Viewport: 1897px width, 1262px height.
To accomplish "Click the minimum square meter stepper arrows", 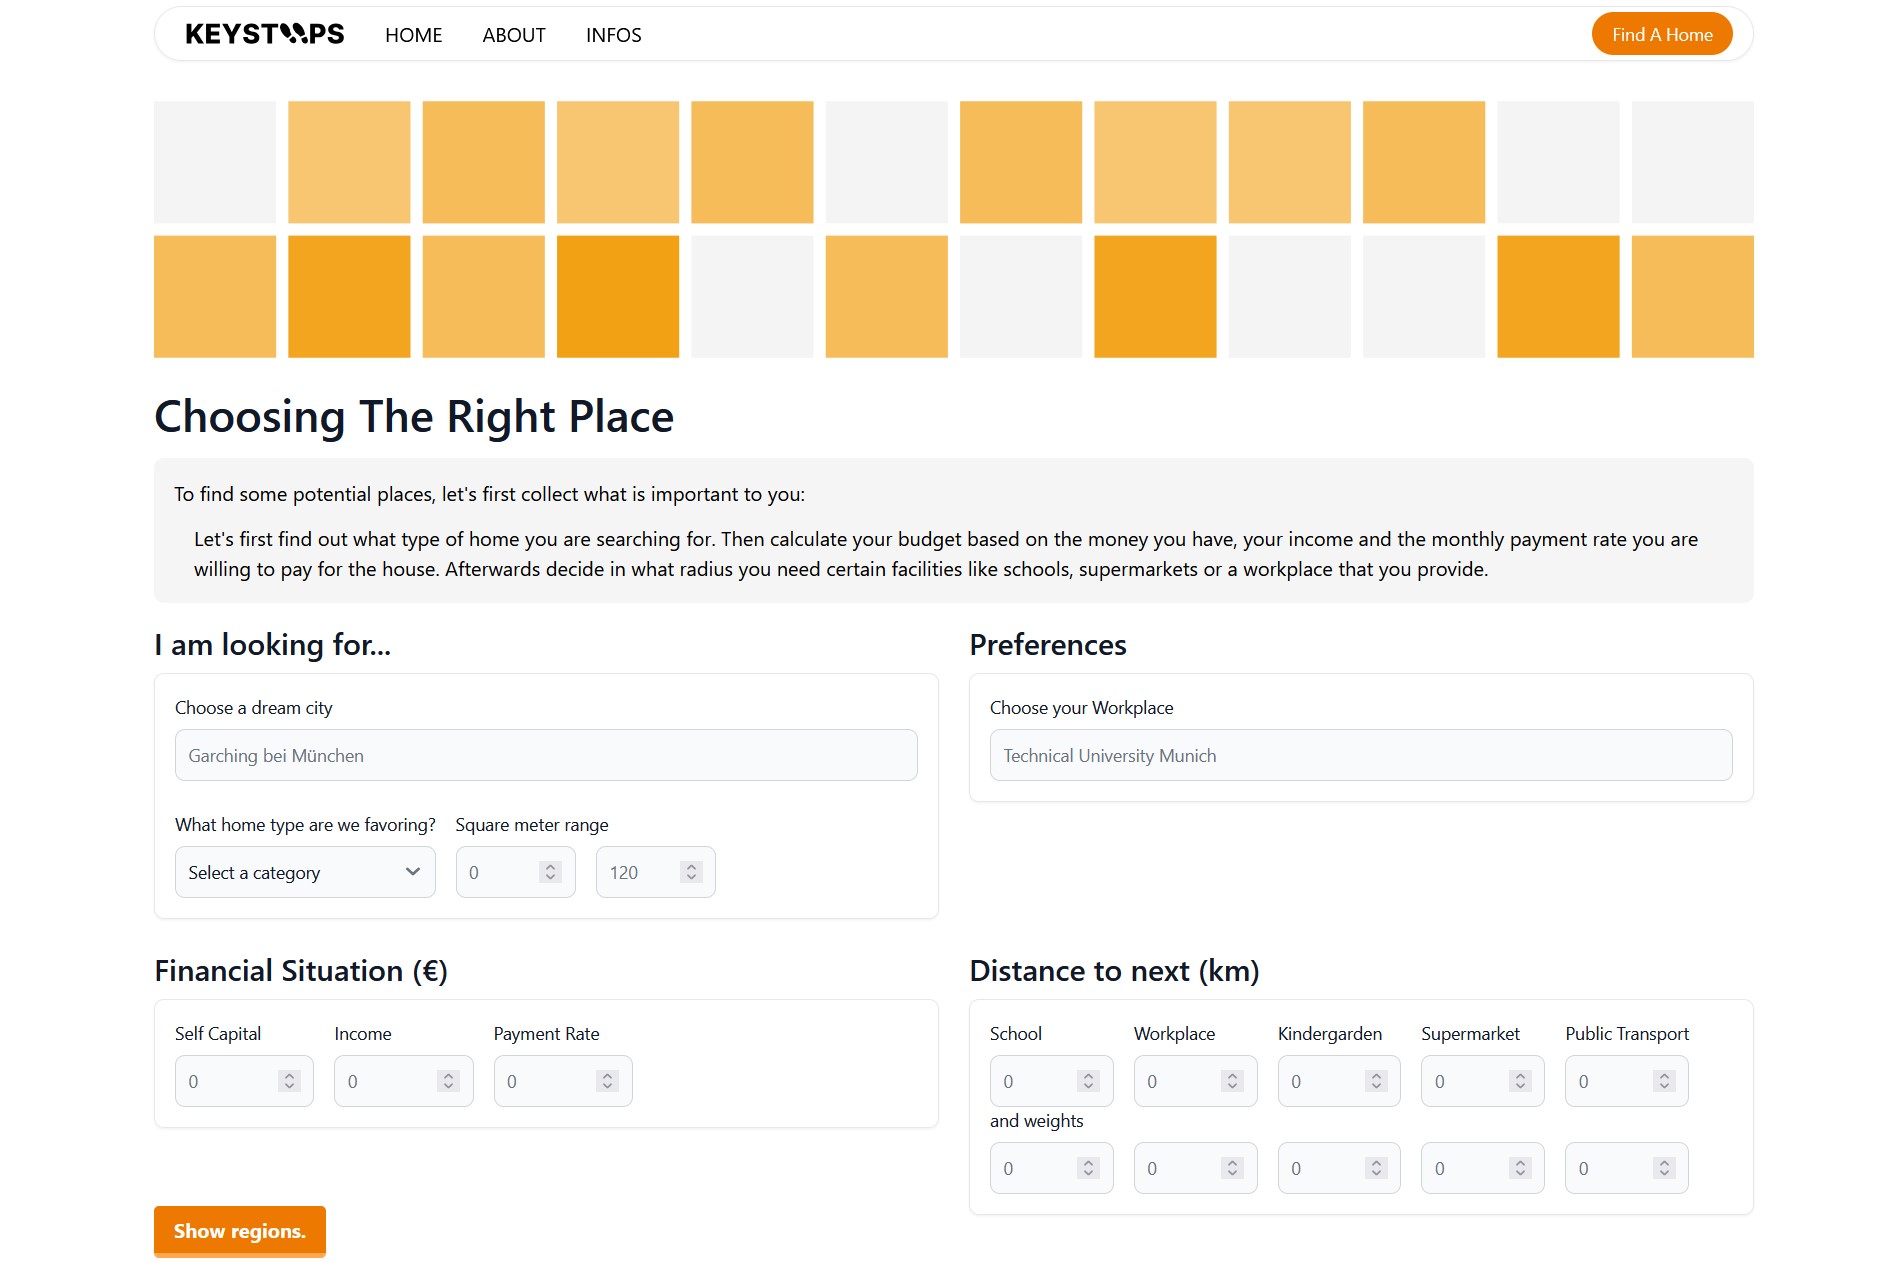I will (550, 872).
